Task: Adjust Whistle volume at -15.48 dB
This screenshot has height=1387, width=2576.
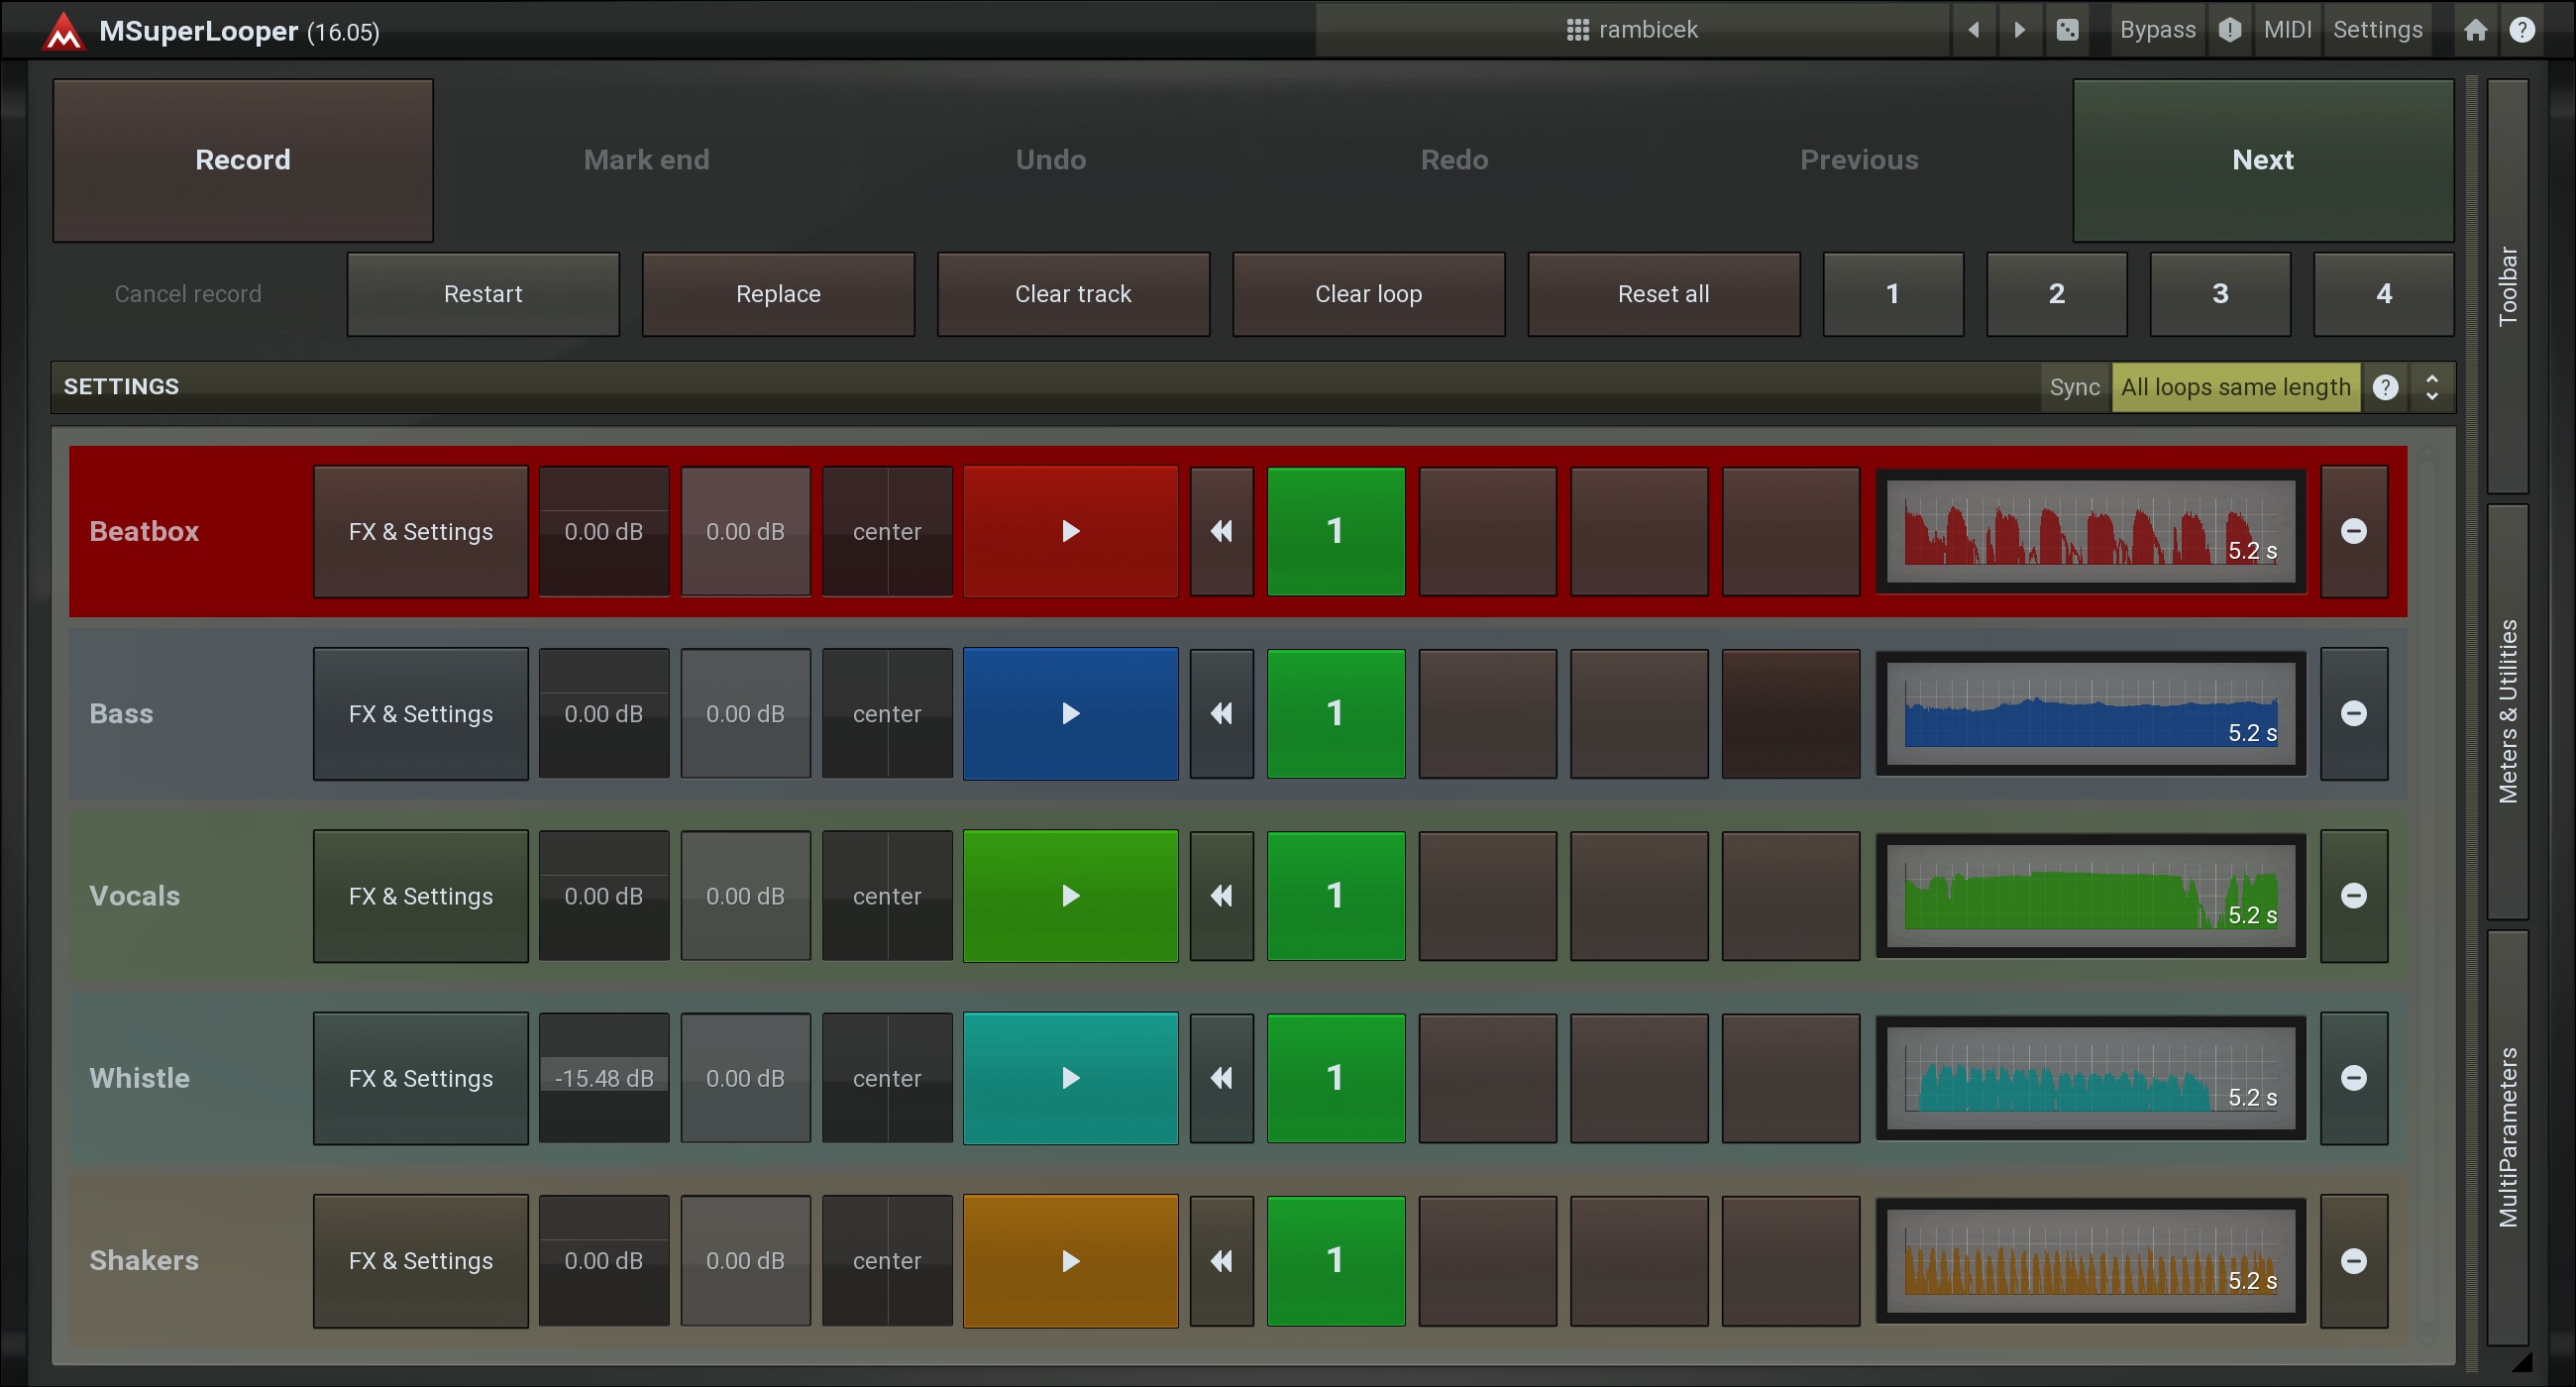Action: [604, 1078]
